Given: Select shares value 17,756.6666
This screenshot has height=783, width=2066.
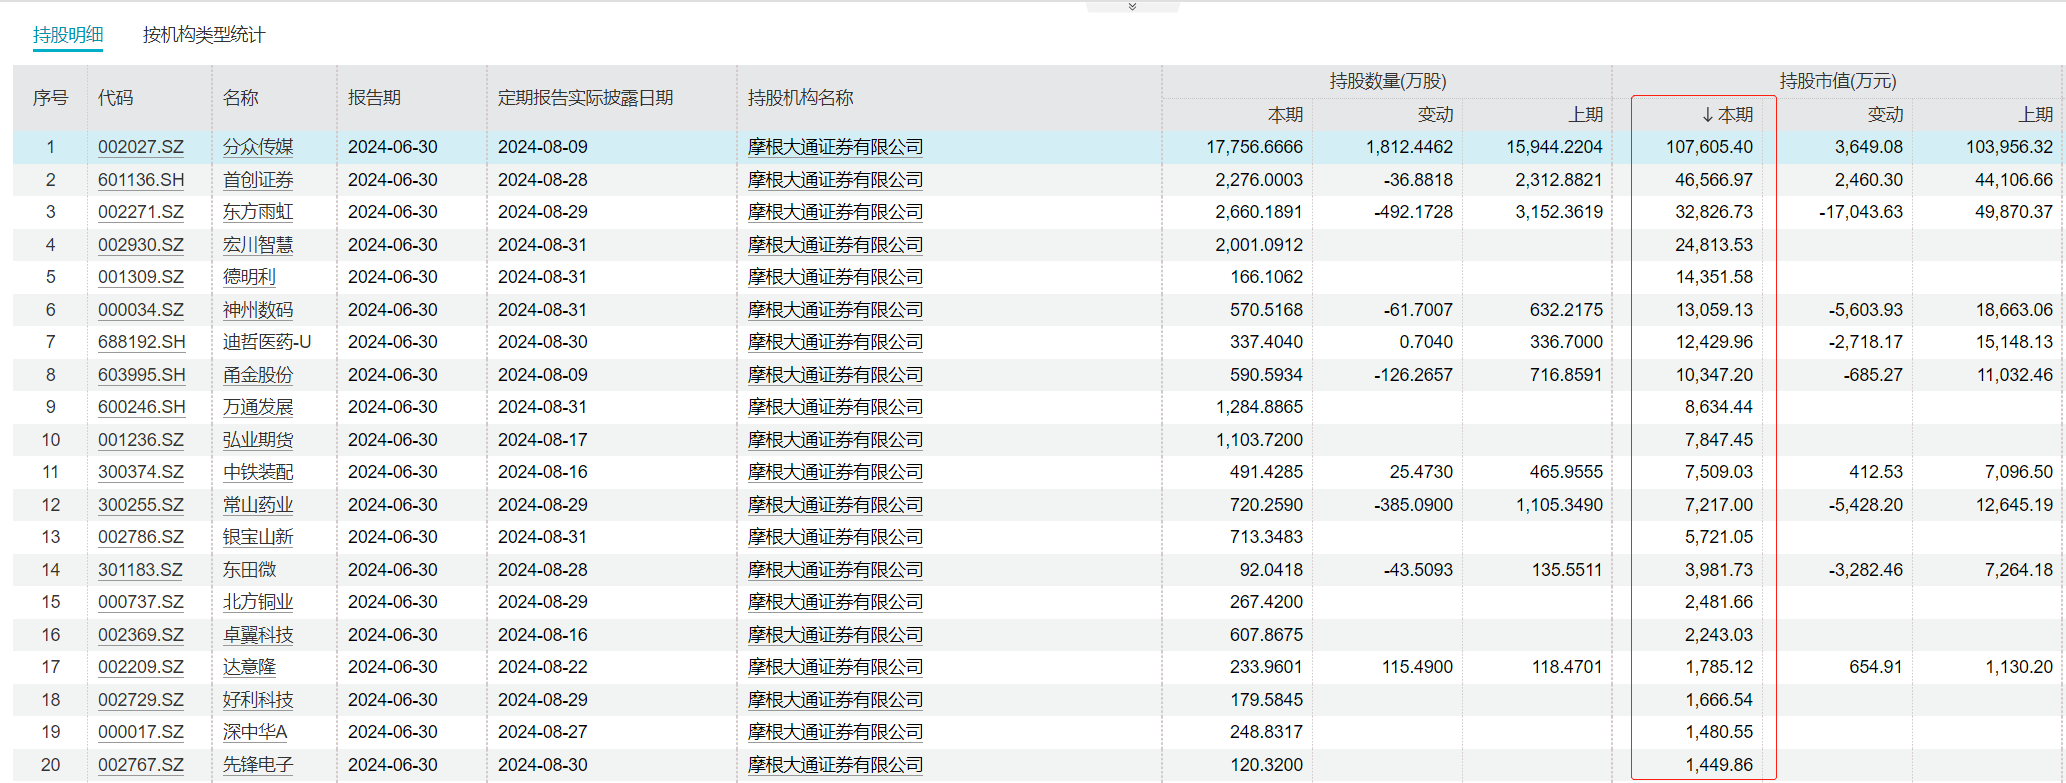Looking at the screenshot, I should coord(1254,147).
